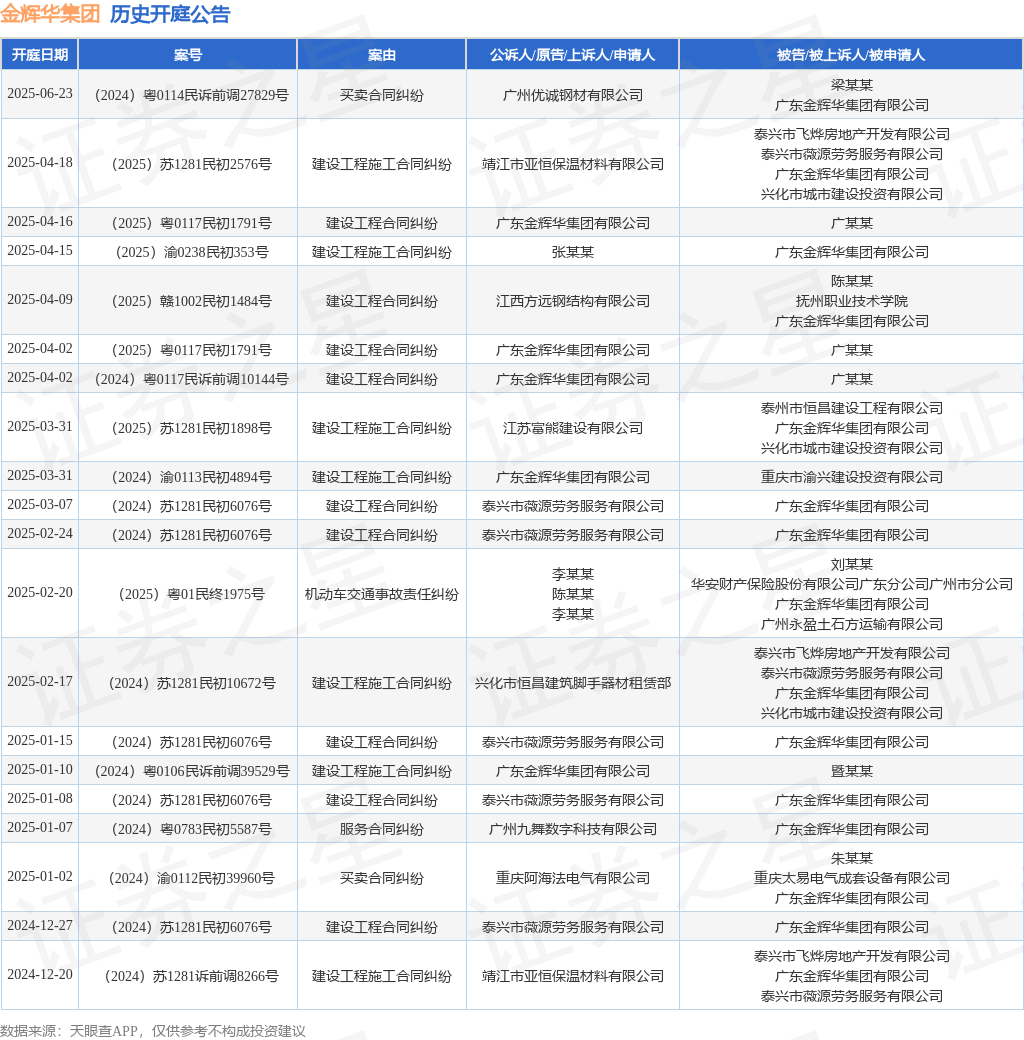1024x1040 pixels.
Task: Select the 开庭日期 column header
Action: coord(40,55)
